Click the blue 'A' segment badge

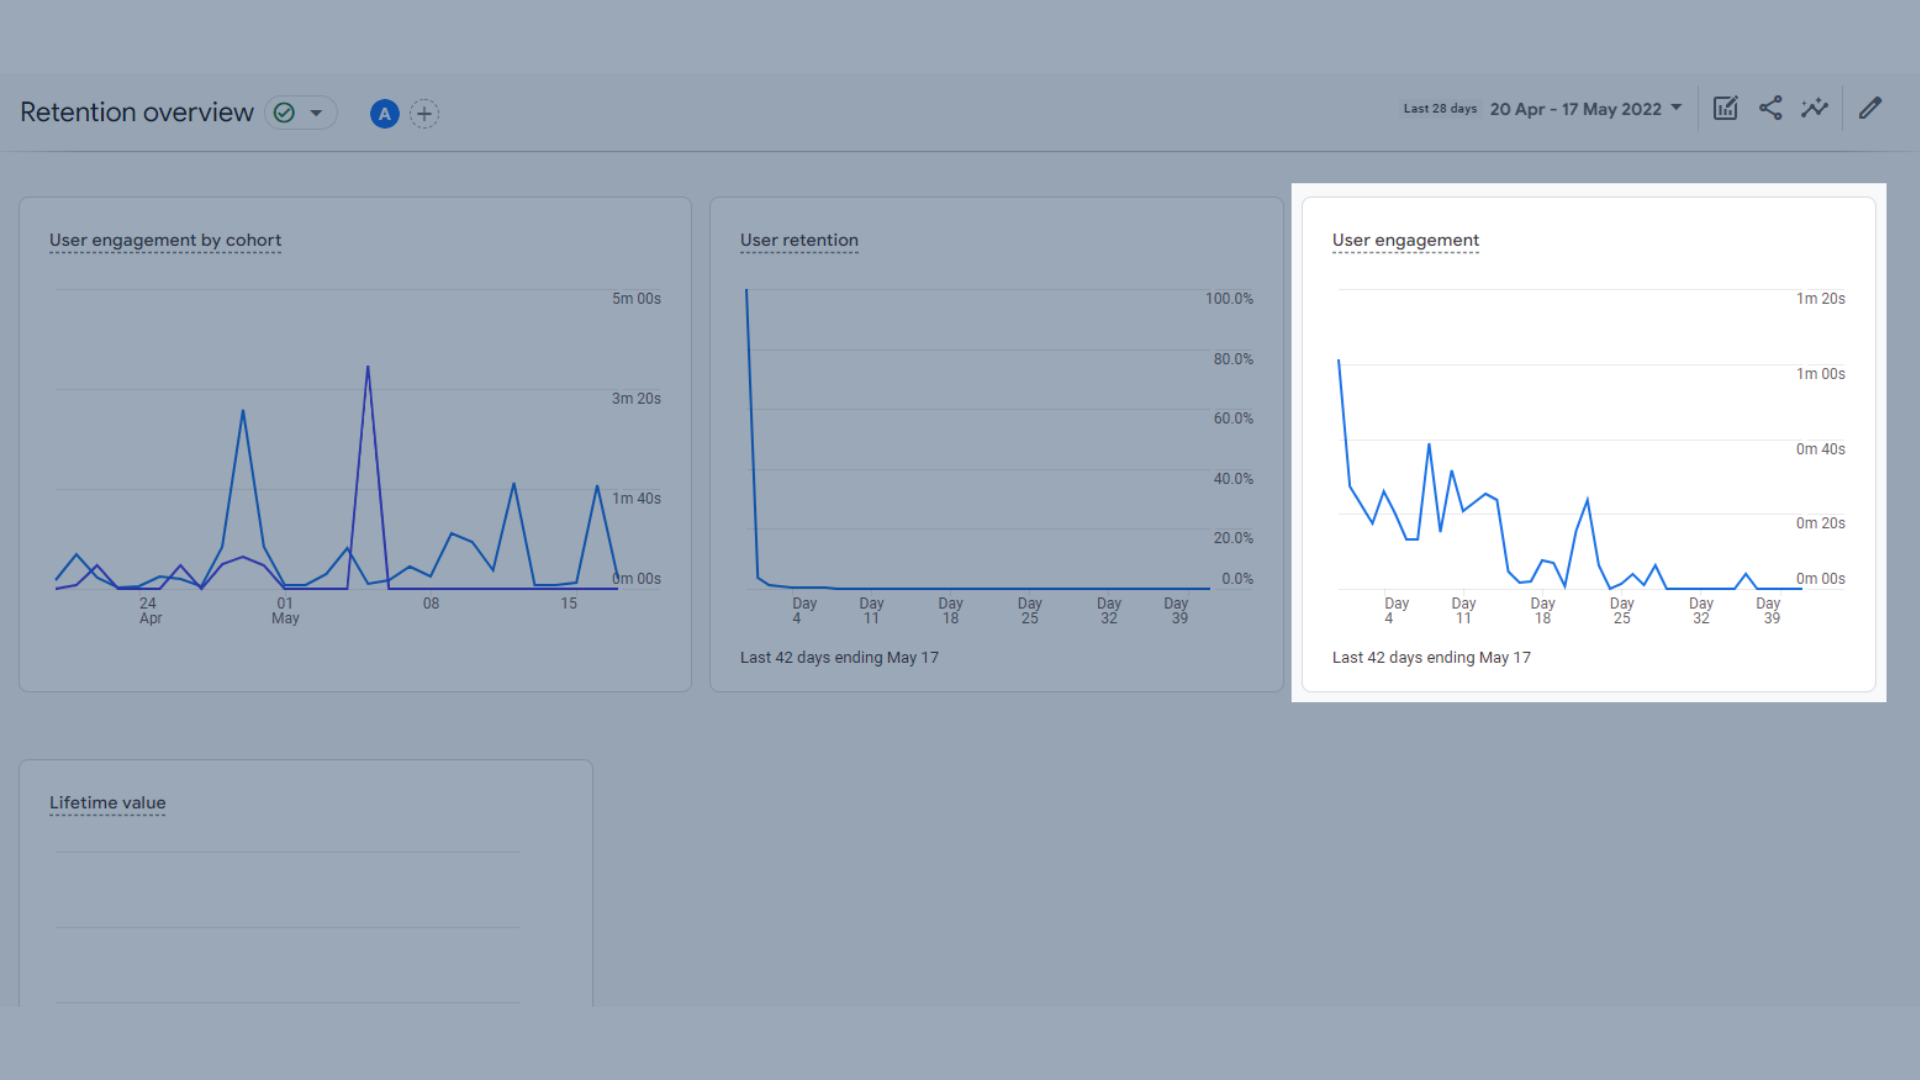pos(384,114)
